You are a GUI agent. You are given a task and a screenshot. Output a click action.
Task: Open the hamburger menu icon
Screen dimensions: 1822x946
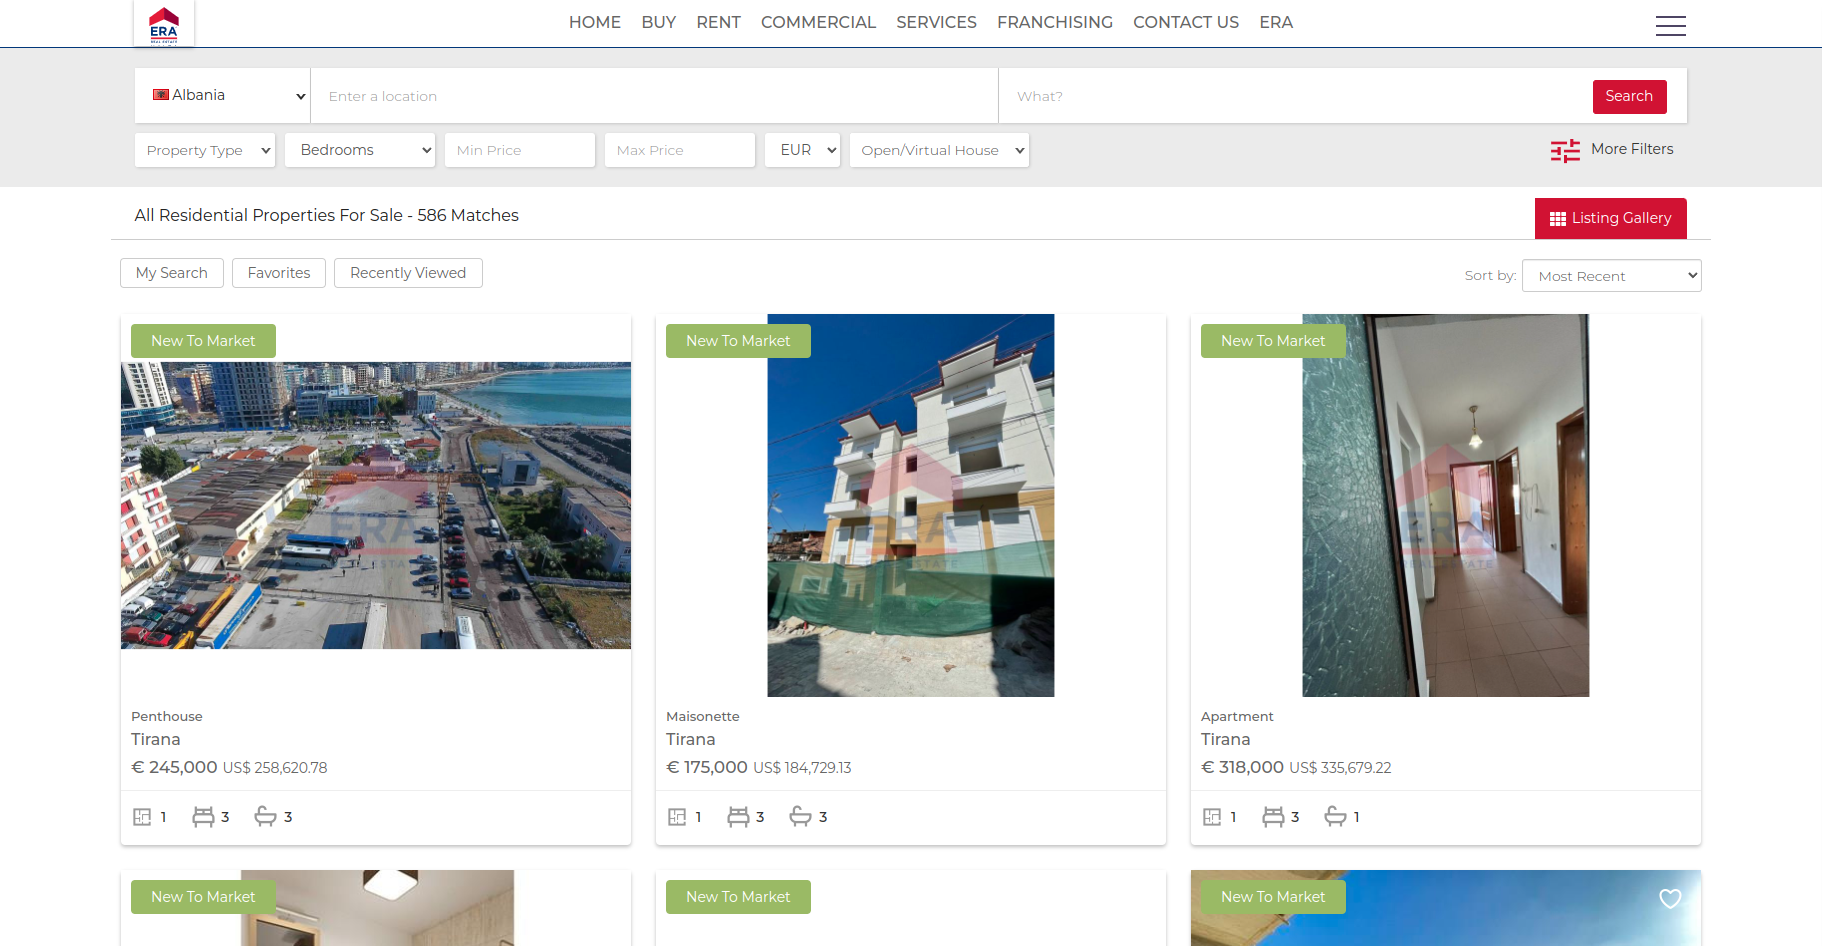coord(1670,26)
